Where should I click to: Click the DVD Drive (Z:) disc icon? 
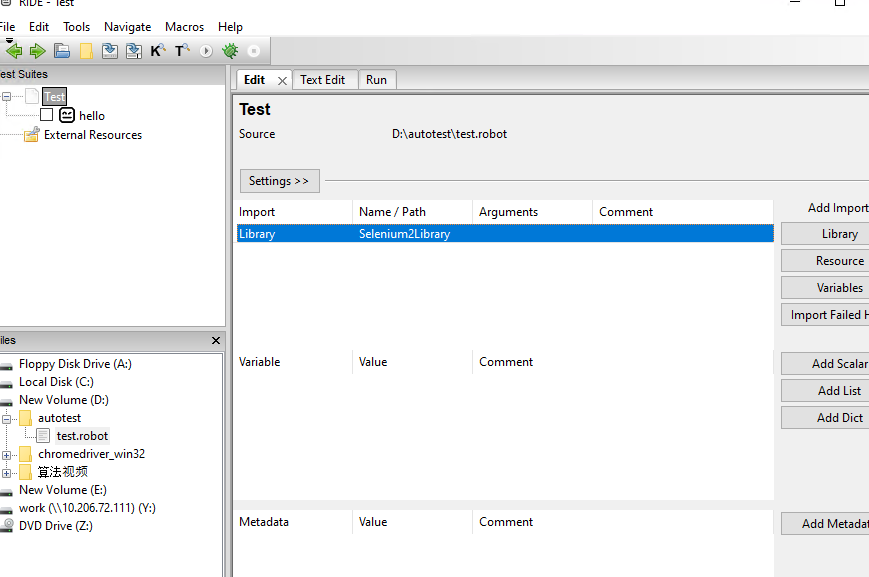coord(7,525)
